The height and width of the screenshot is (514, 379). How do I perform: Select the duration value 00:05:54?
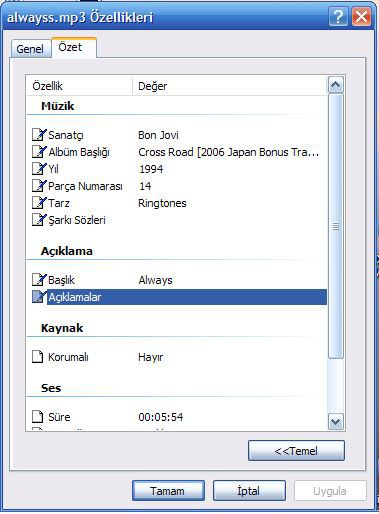161,417
